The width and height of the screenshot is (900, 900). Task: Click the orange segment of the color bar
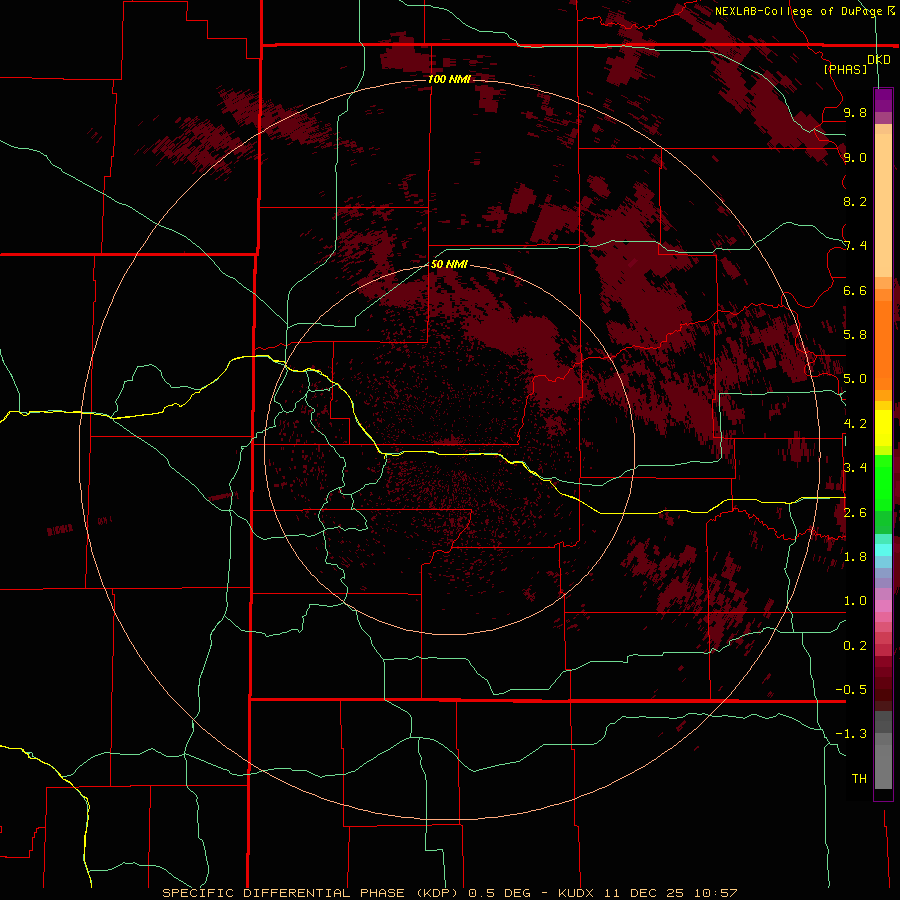883,344
